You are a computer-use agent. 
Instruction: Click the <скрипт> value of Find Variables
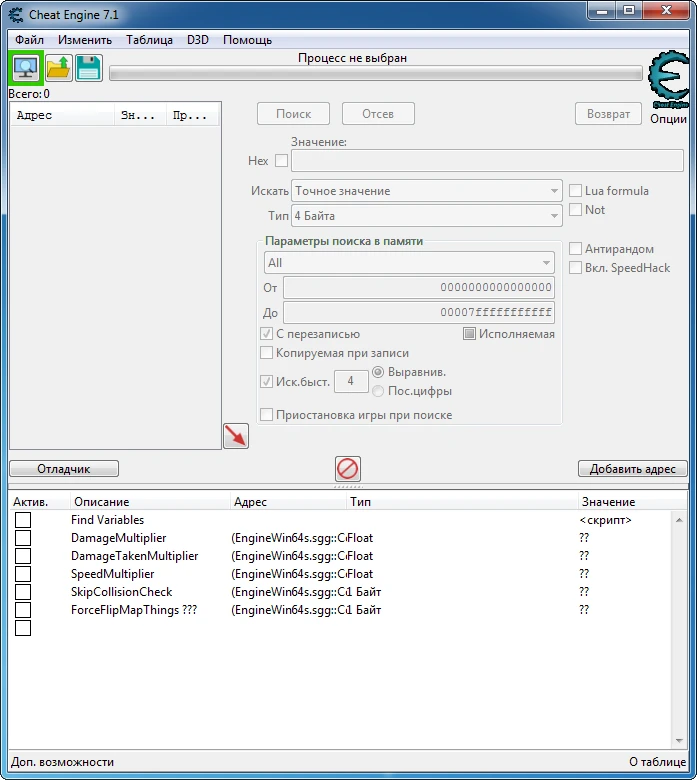(x=605, y=520)
